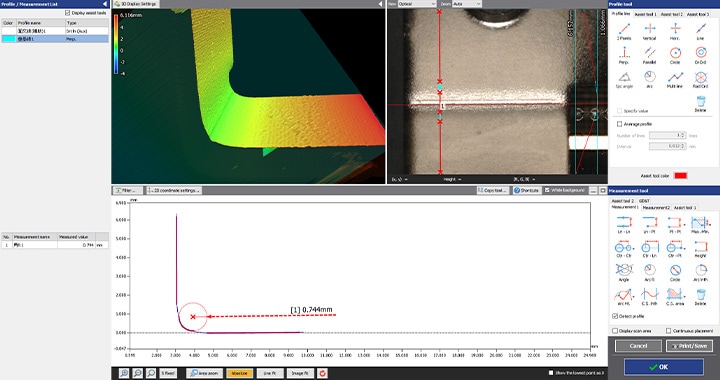The image size is (720, 380).
Task: Switch to Assist tool 1 tab in Profile tool
Action: (x=645, y=14)
